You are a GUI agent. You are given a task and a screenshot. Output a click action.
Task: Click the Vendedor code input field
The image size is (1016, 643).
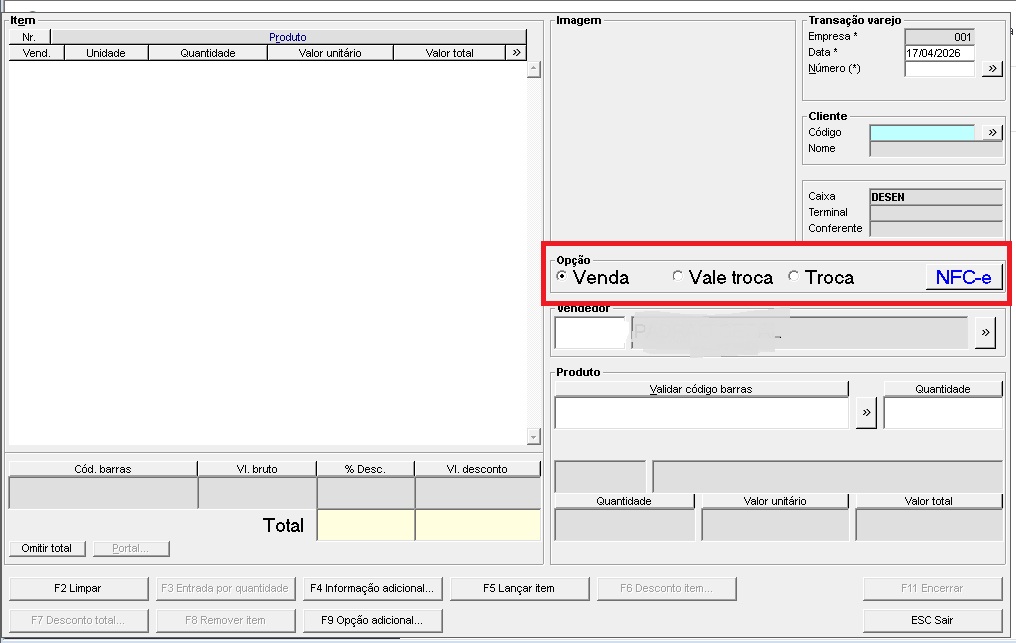[590, 333]
